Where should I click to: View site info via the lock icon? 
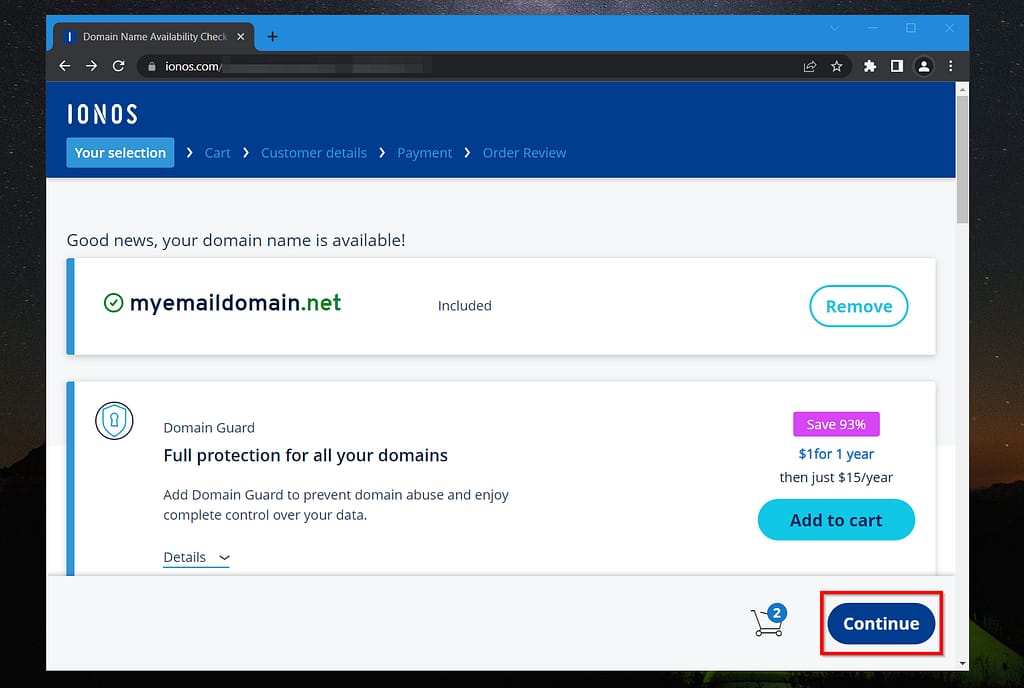pyautogui.click(x=152, y=67)
